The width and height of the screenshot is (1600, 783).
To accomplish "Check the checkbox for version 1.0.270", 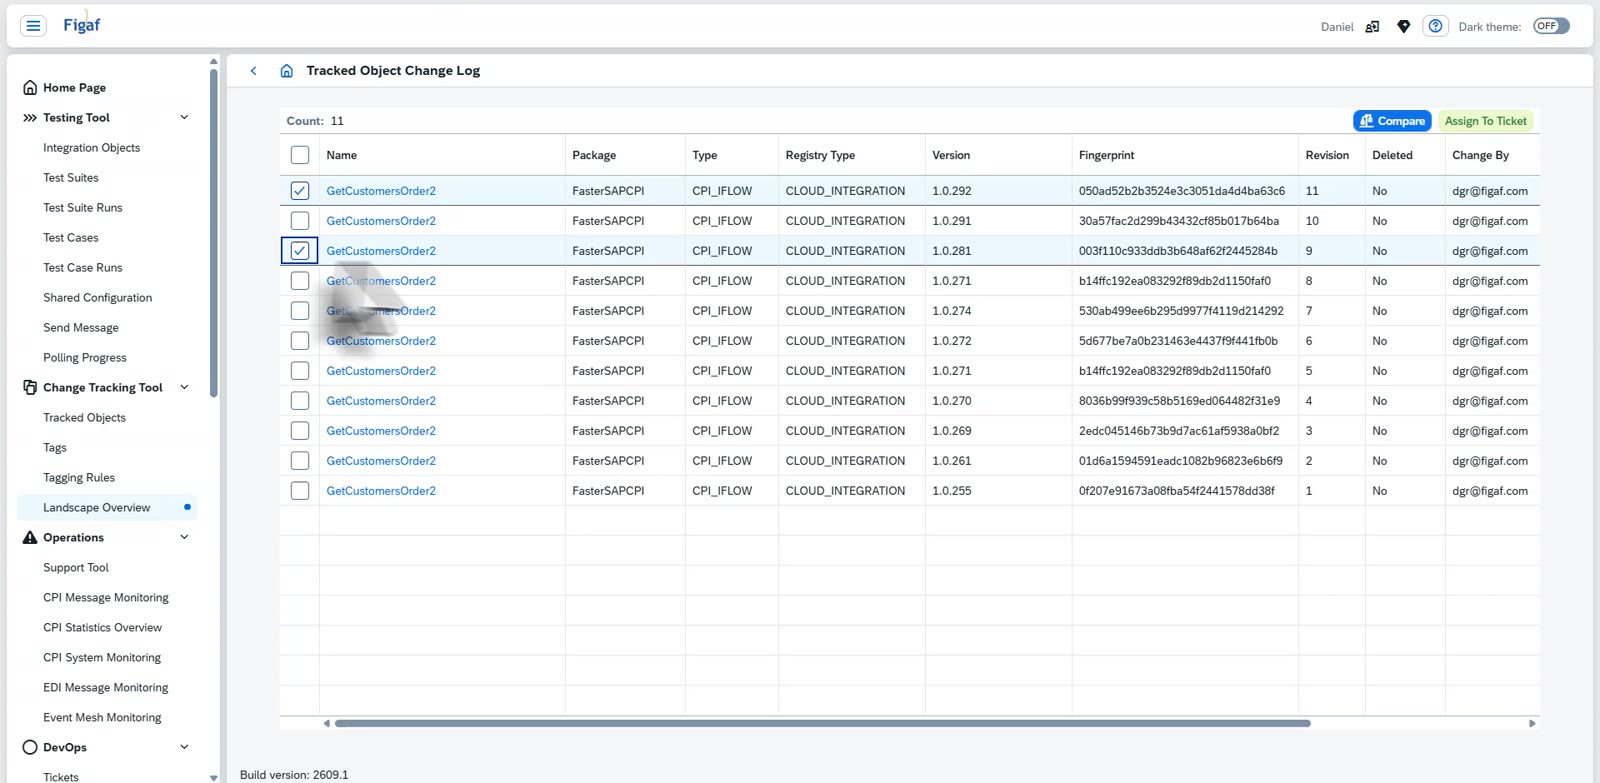I will [300, 401].
